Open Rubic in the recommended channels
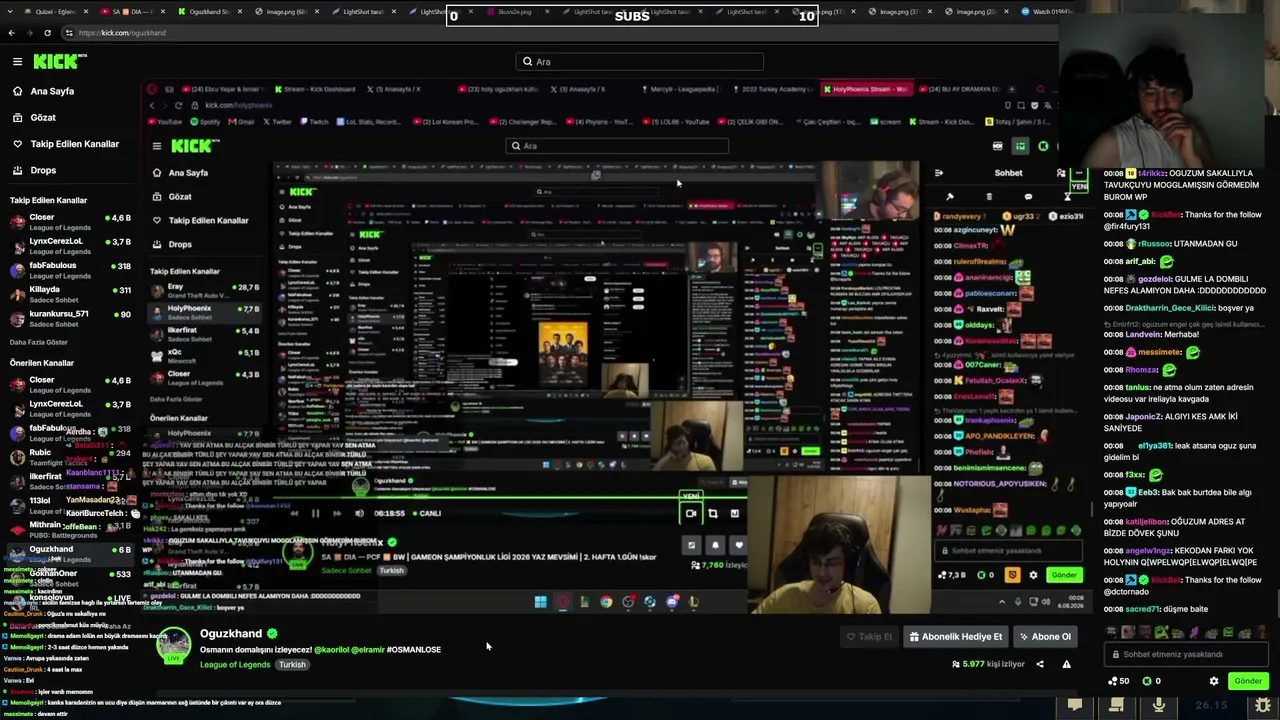This screenshot has width=1280, height=720. pos(68,456)
